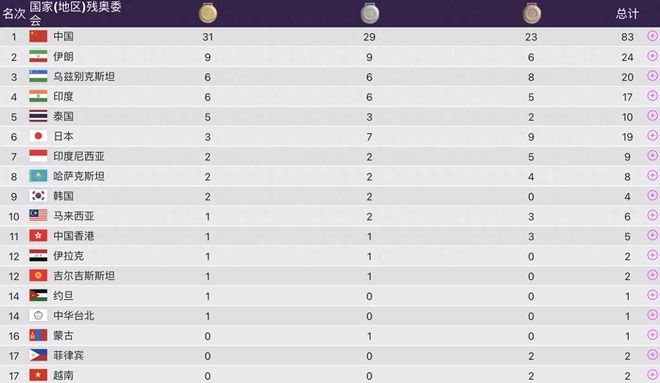
Task: Click the Philippines flag icon
Action: click(38, 355)
